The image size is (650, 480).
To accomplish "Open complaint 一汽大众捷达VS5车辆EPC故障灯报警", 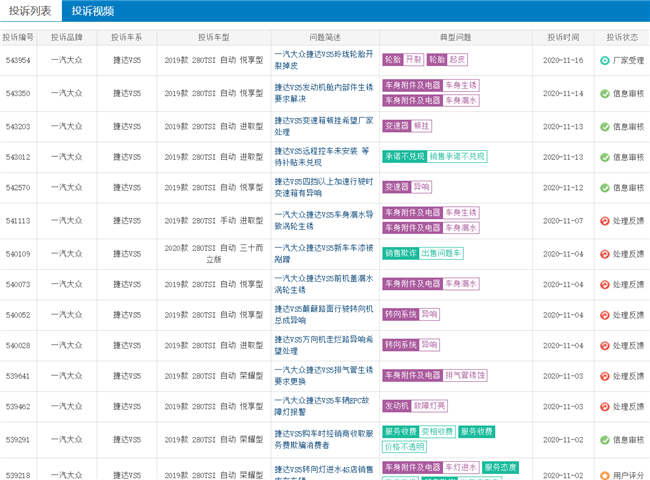I will (322, 406).
